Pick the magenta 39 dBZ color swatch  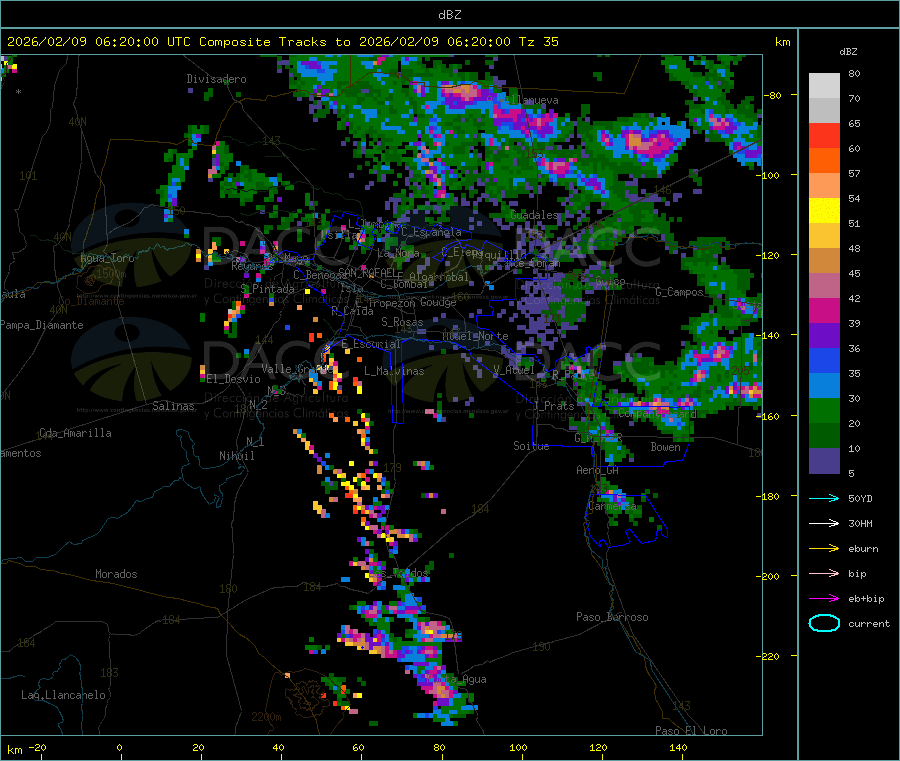coord(824,311)
